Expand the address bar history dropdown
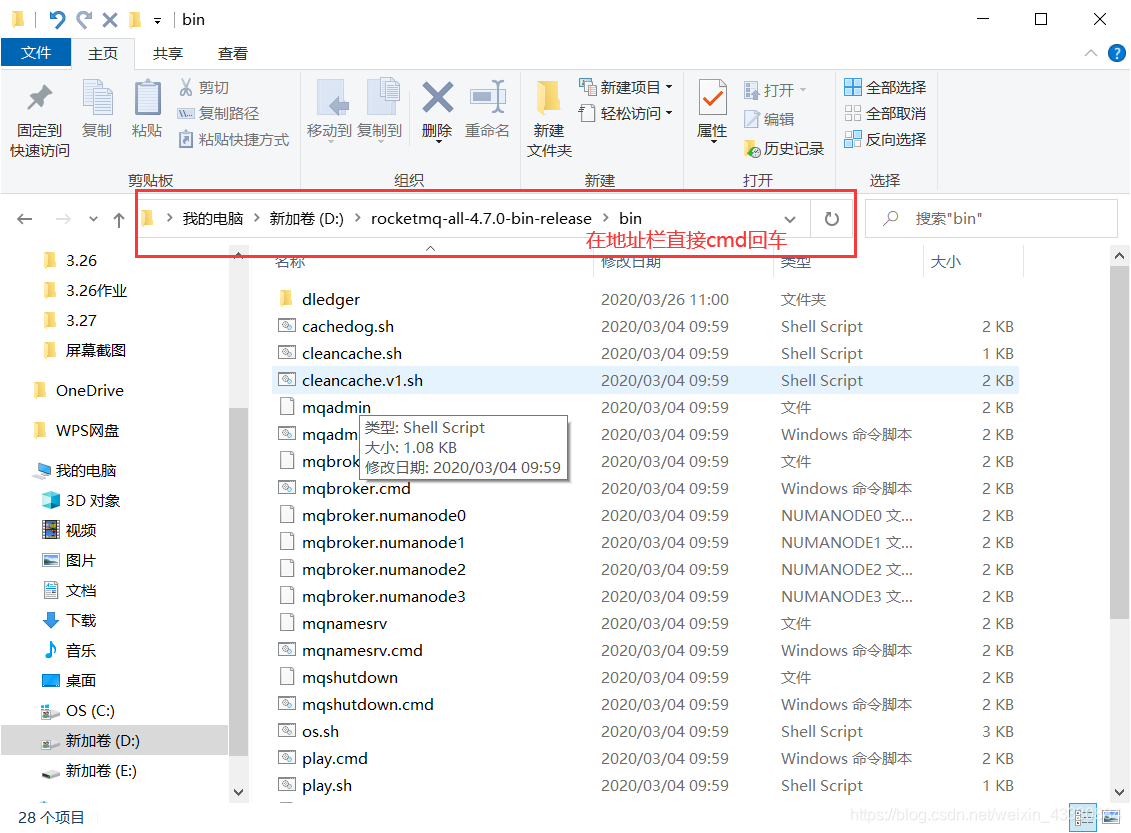This screenshot has height=833, width=1131. coord(790,219)
